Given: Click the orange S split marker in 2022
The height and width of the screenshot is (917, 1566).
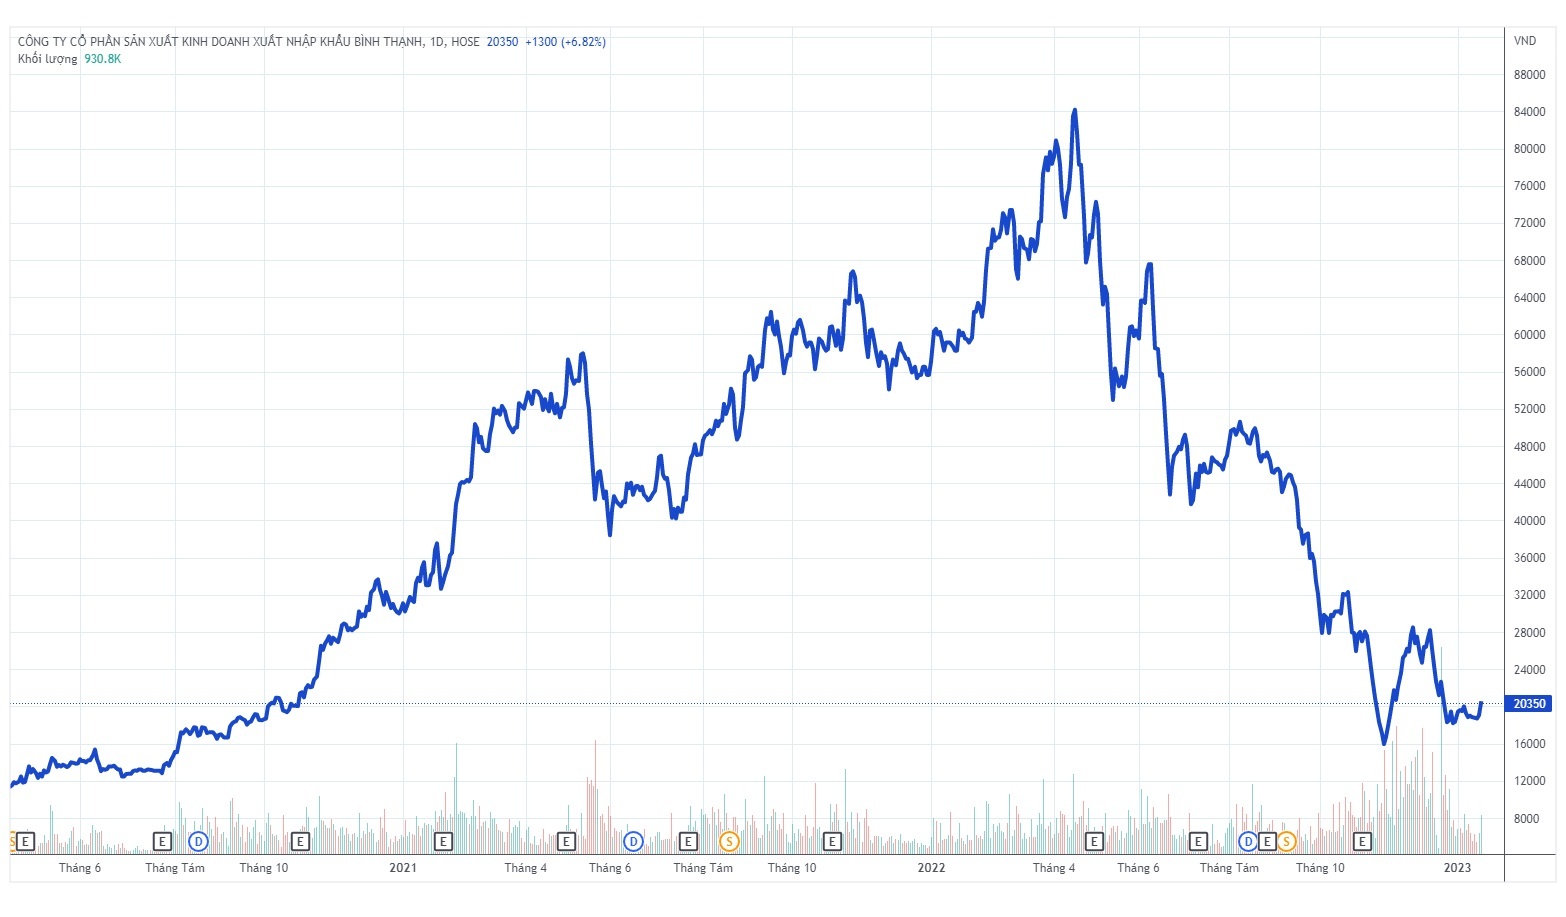Looking at the screenshot, I should [1286, 841].
